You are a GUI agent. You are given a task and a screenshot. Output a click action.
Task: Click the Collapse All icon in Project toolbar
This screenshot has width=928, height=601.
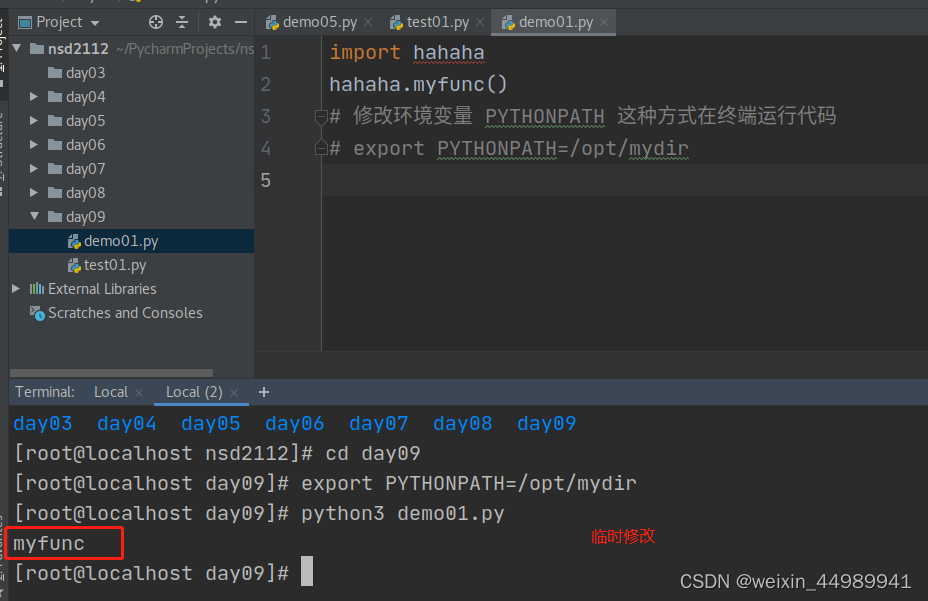coord(182,21)
